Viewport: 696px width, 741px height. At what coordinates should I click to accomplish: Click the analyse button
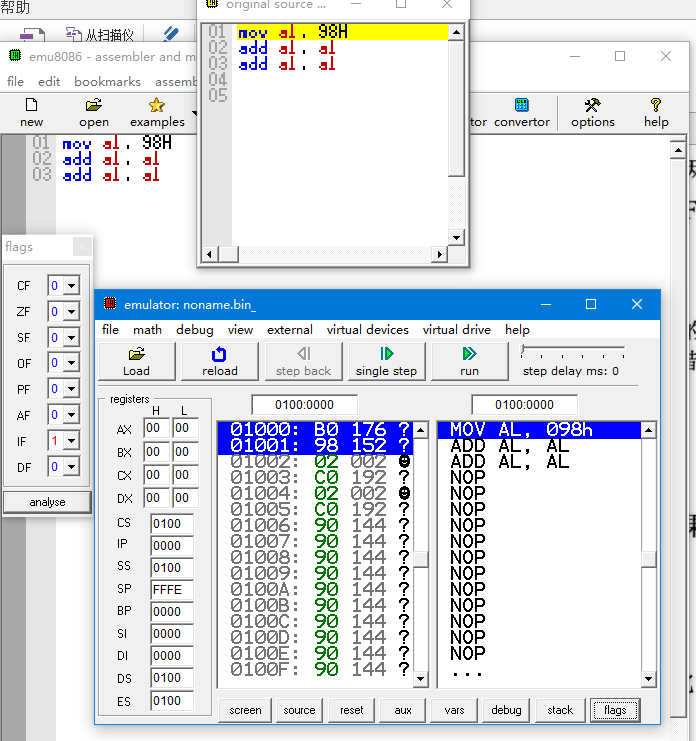point(47,502)
